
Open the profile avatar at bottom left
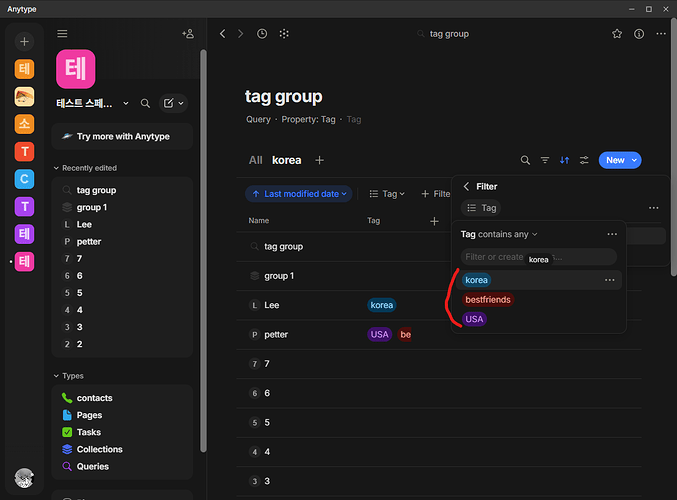24,478
